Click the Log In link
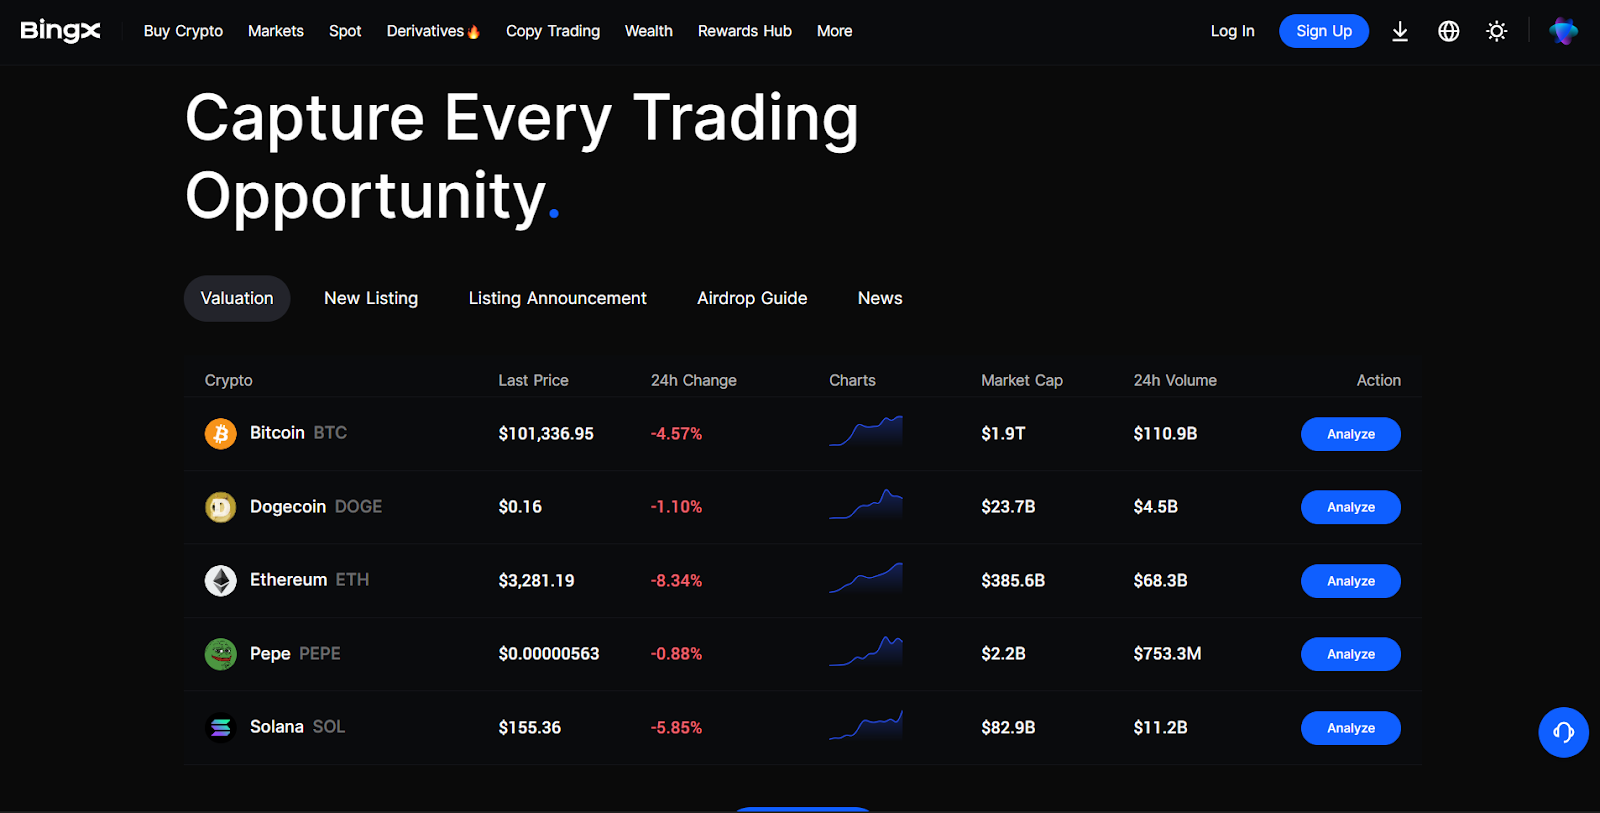 click(x=1232, y=31)
